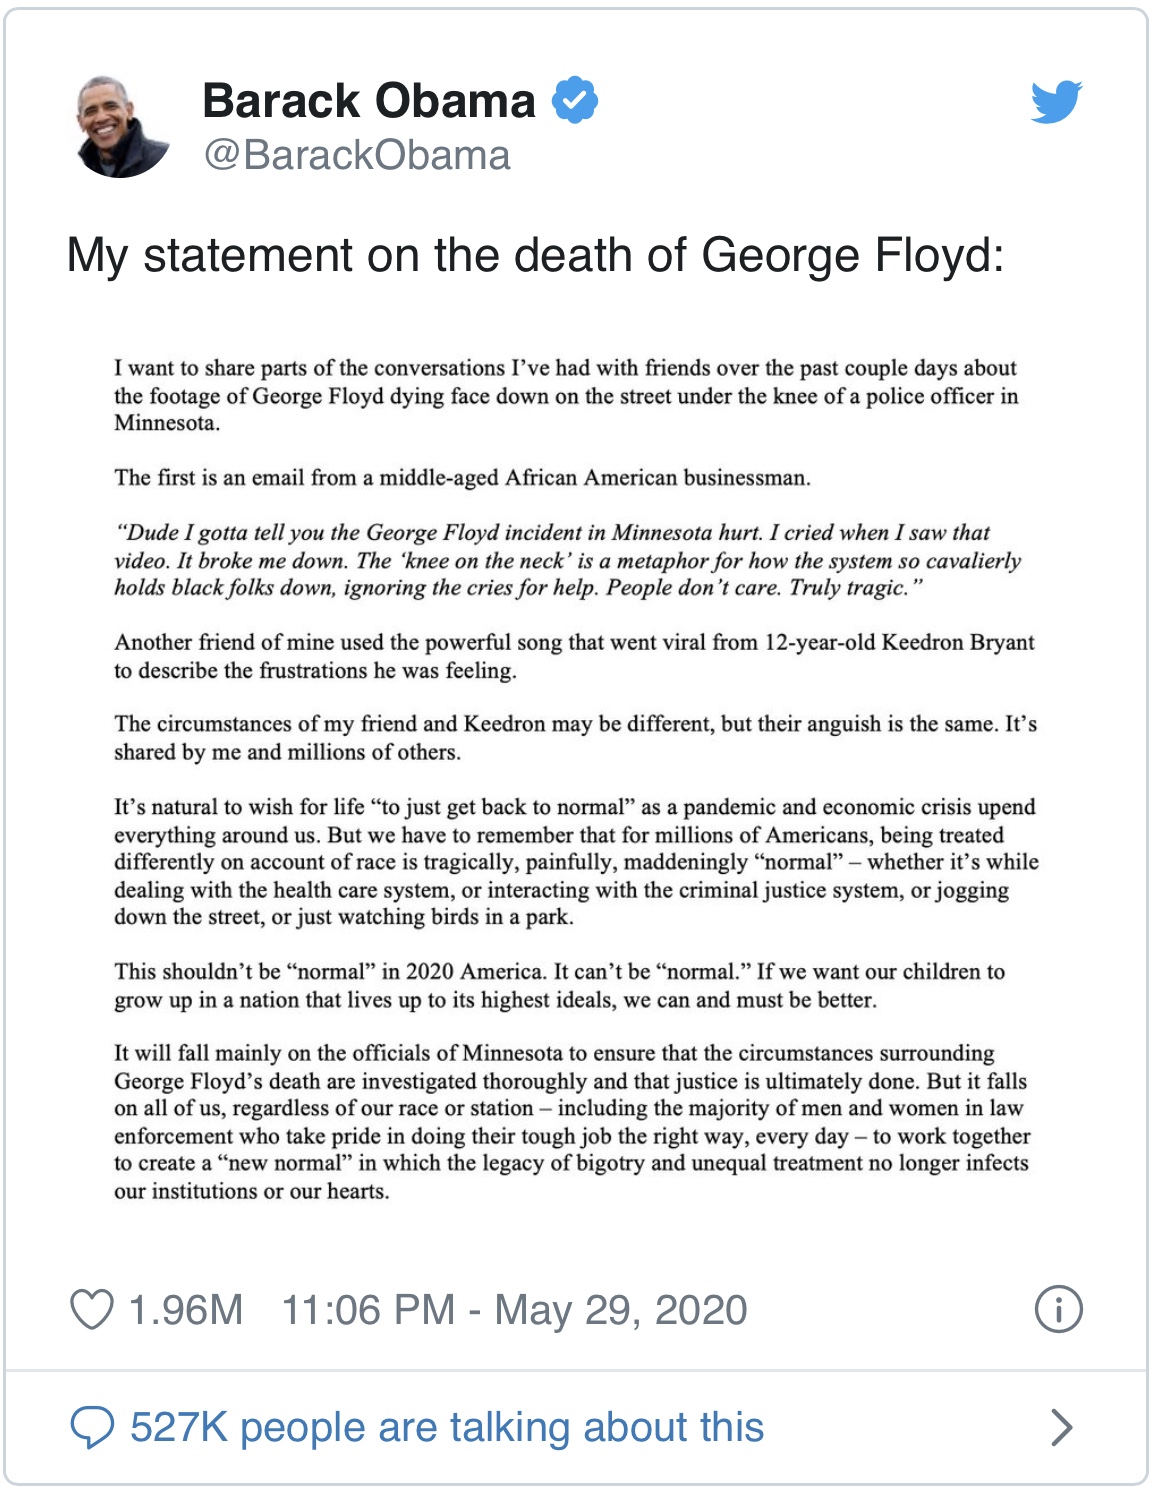The width and height of the screenshot is (1170, 1510).
Task: Click the blue verified checkmark badge
Action: (x=575, y=100)
